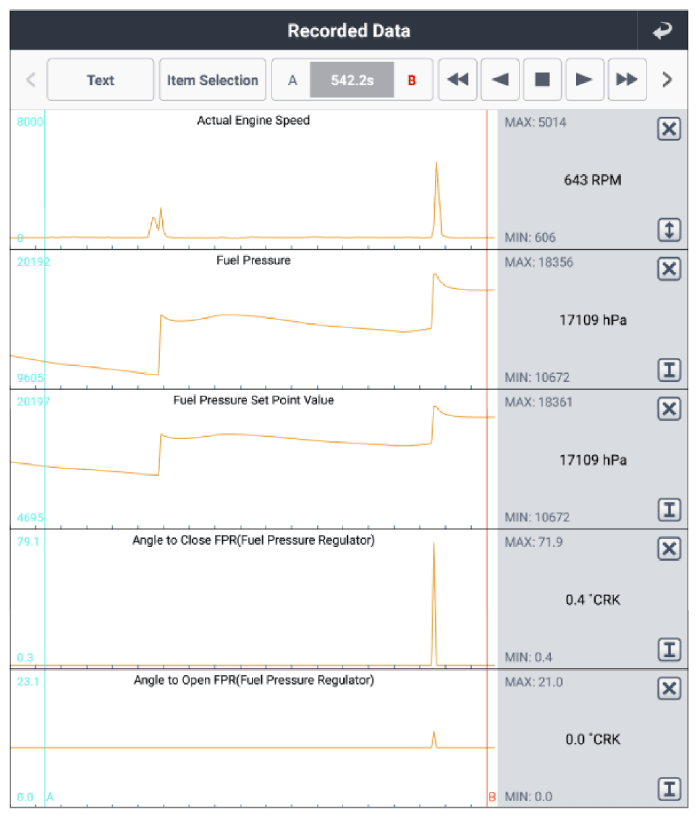
Task: Select cursor A marker button
Action: pos(292,80)
